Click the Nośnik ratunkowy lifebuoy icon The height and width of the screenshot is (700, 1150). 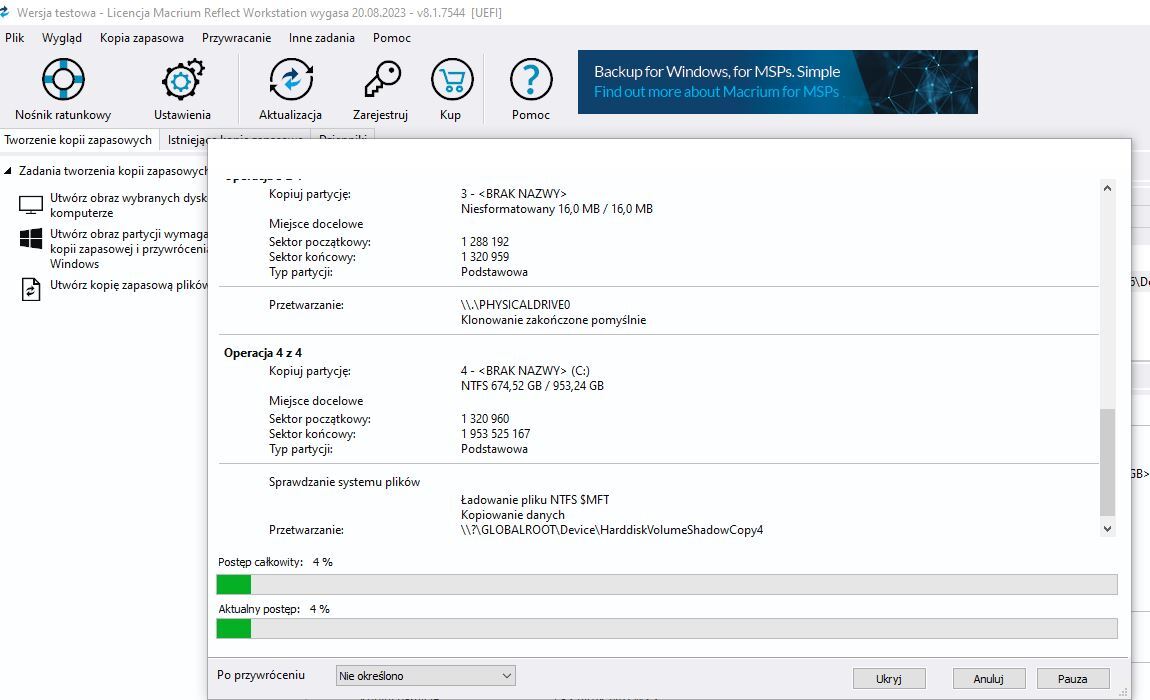coord(63,79)
